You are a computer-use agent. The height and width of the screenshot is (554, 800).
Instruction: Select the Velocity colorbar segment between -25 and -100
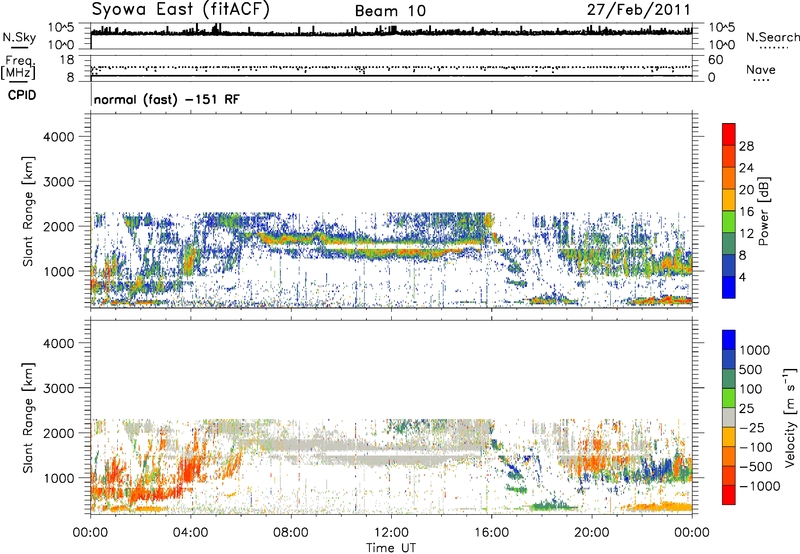[729, 437]
